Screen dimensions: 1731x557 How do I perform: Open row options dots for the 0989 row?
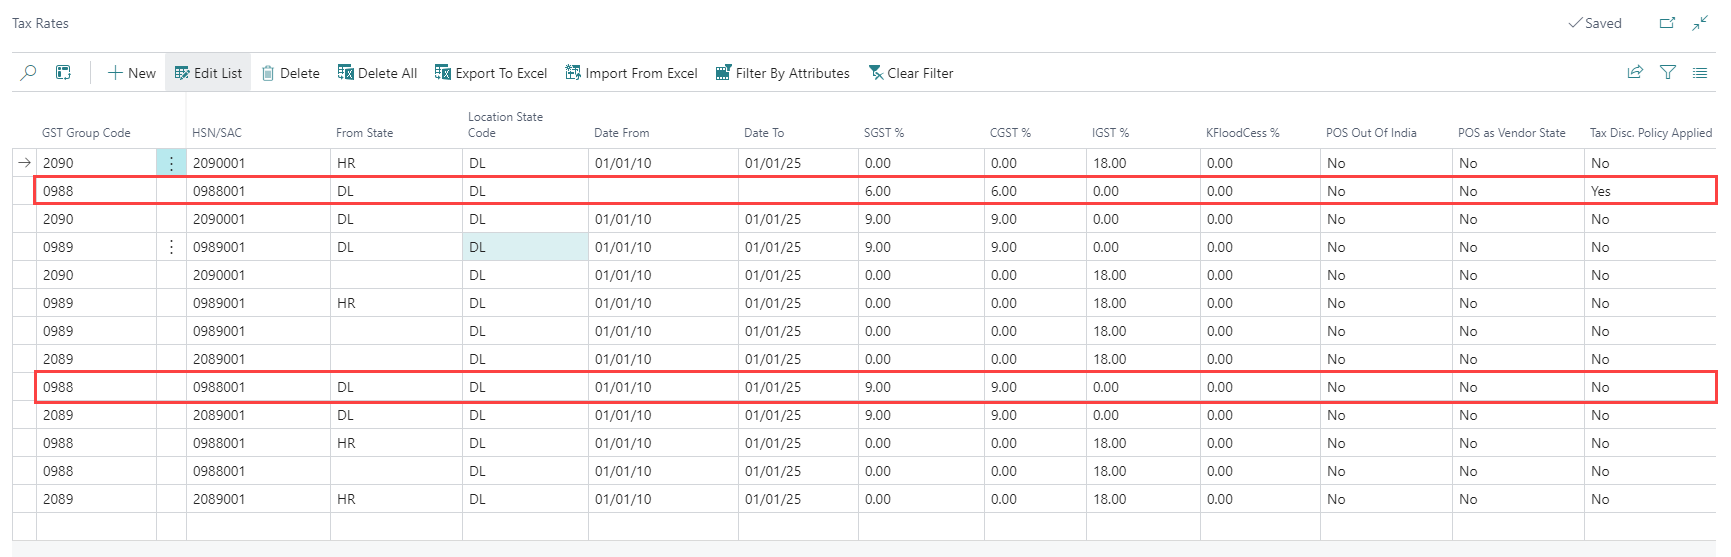pyautogui.click(x=171, y=247)
